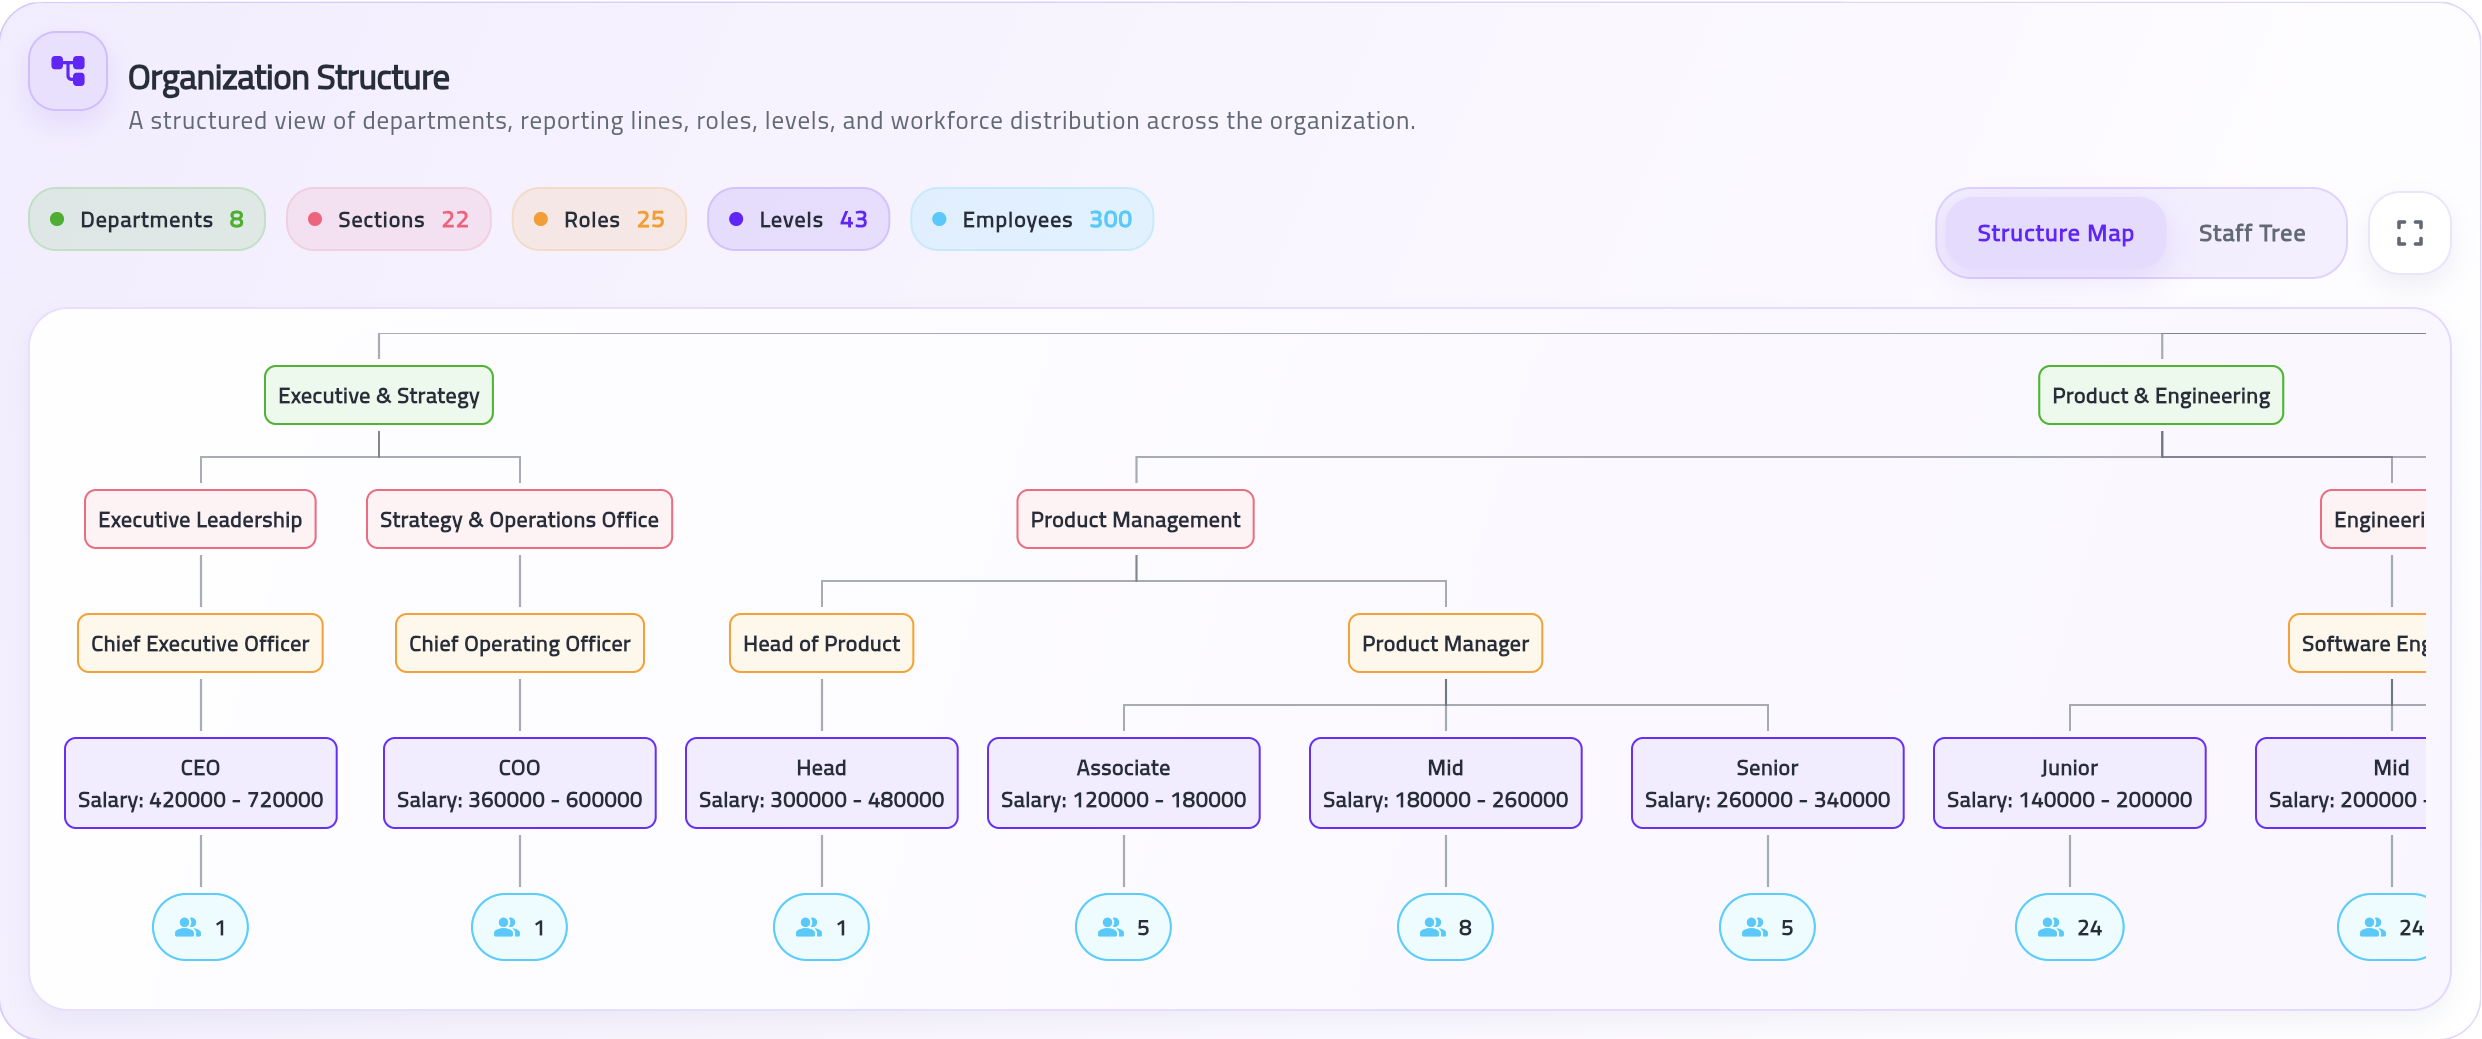The height and width of the screenshot is (1039, 2482).
Task: Select the Chief Executive Officer role node
Action: (x=200, y=643)
